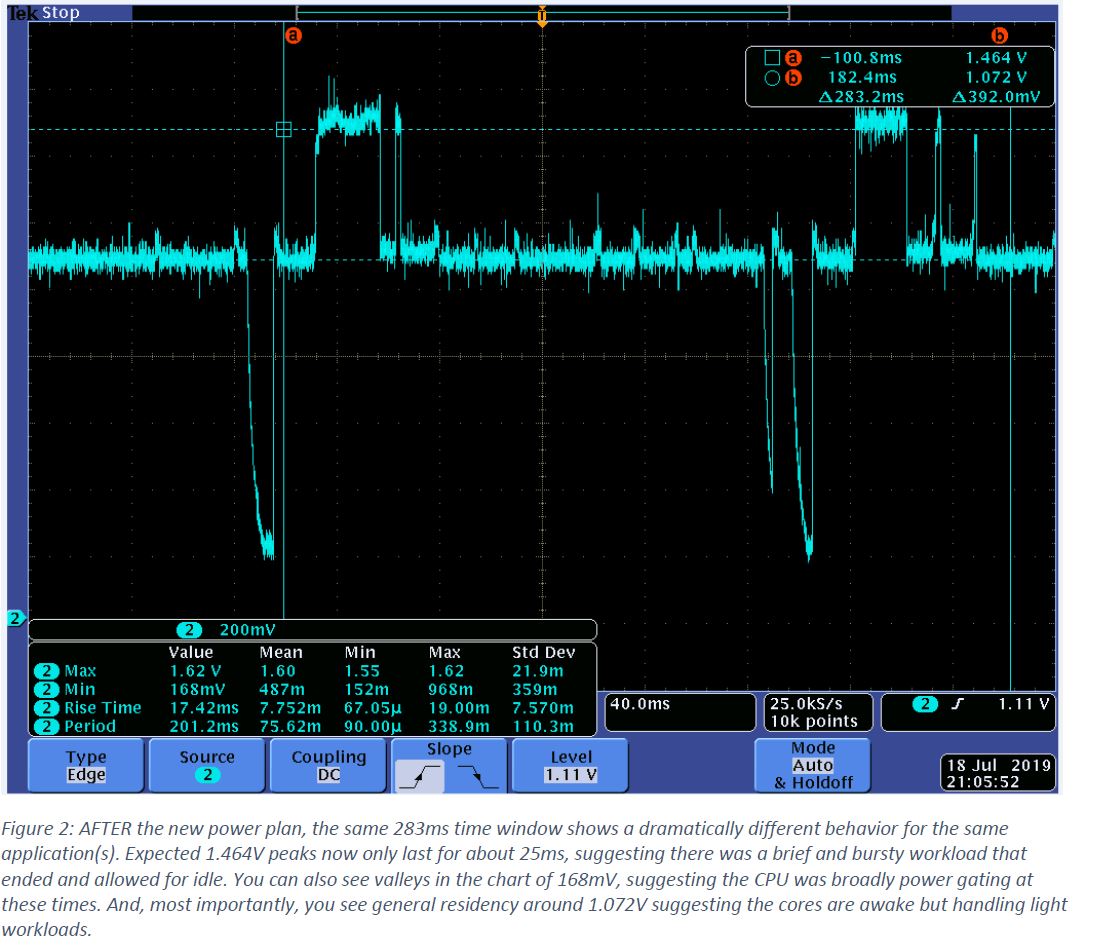Open the trigger Type Edge menu button
1107x948 pixels.
tap(86, 765)
